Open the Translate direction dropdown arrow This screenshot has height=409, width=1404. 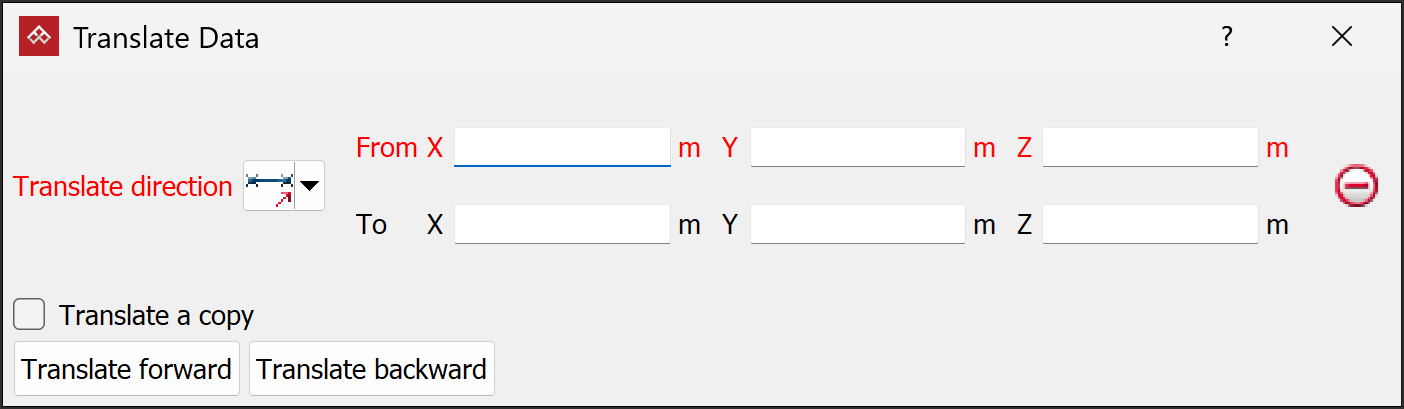[x=311, y=186]
